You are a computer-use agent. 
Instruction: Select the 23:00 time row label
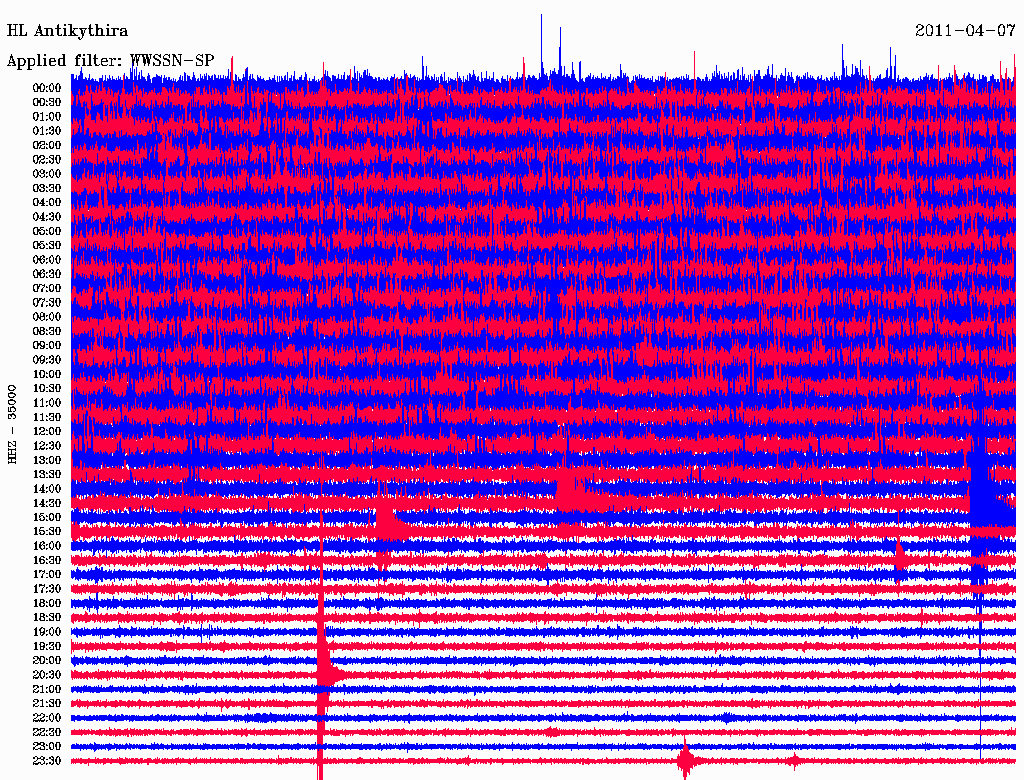coord(47,747)
